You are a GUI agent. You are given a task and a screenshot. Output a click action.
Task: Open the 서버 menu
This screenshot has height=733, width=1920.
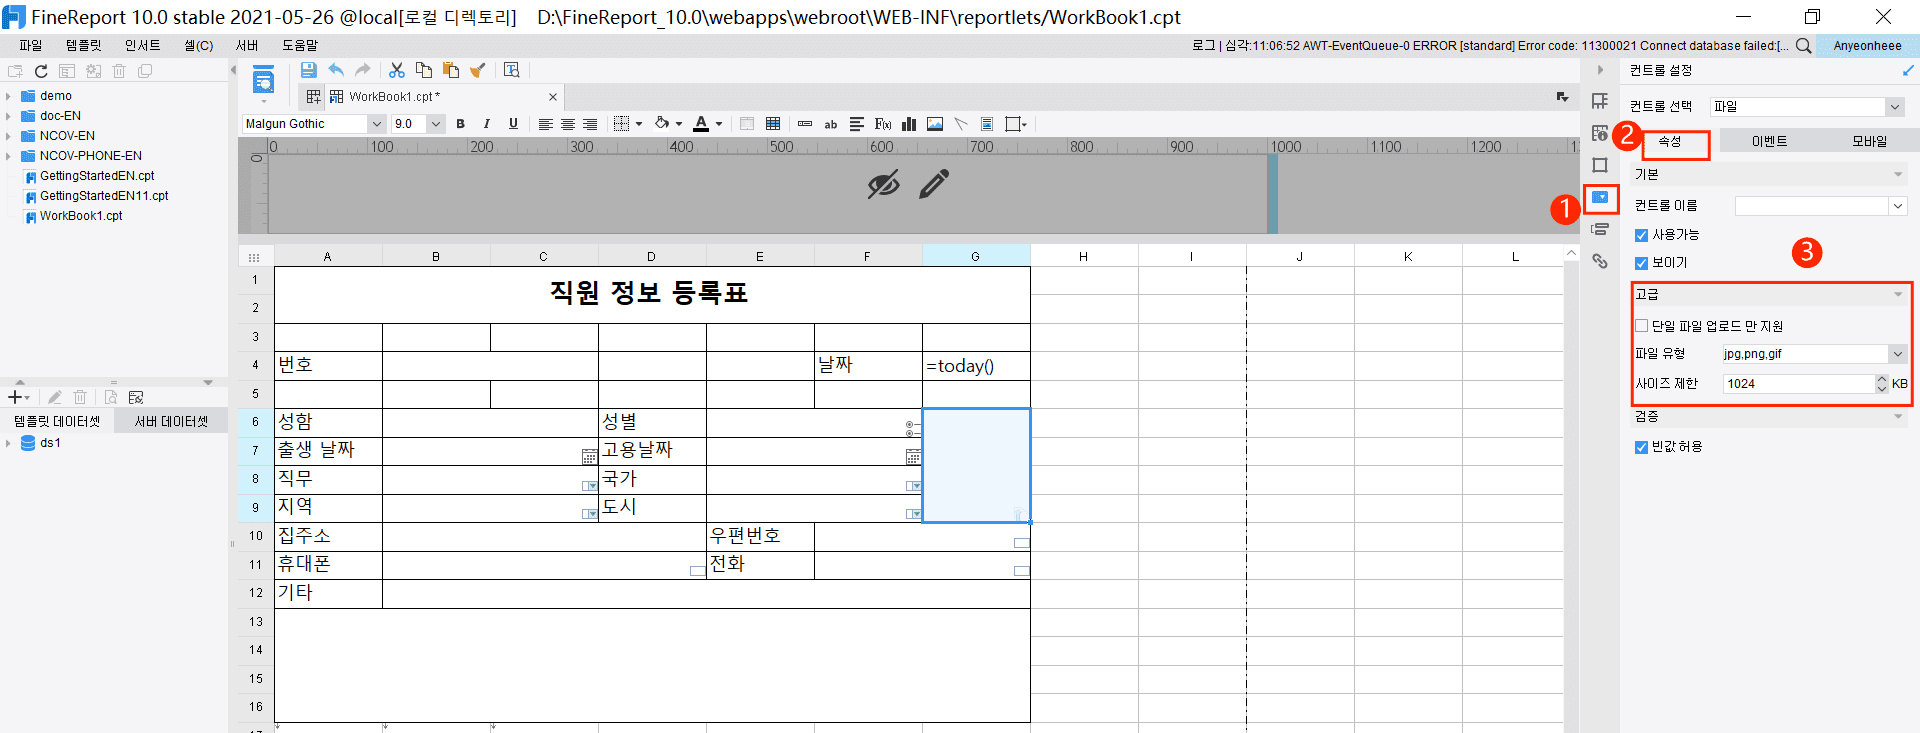[247, 45]
